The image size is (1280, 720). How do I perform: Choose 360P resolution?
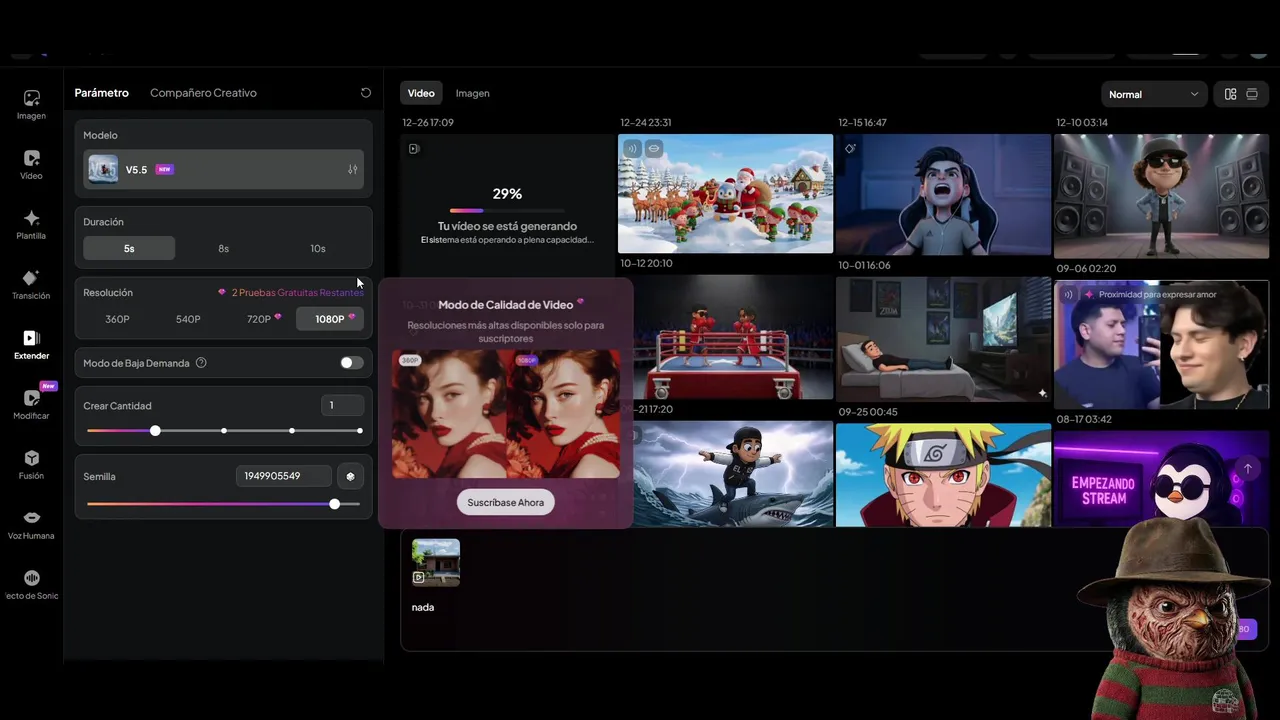117,319
